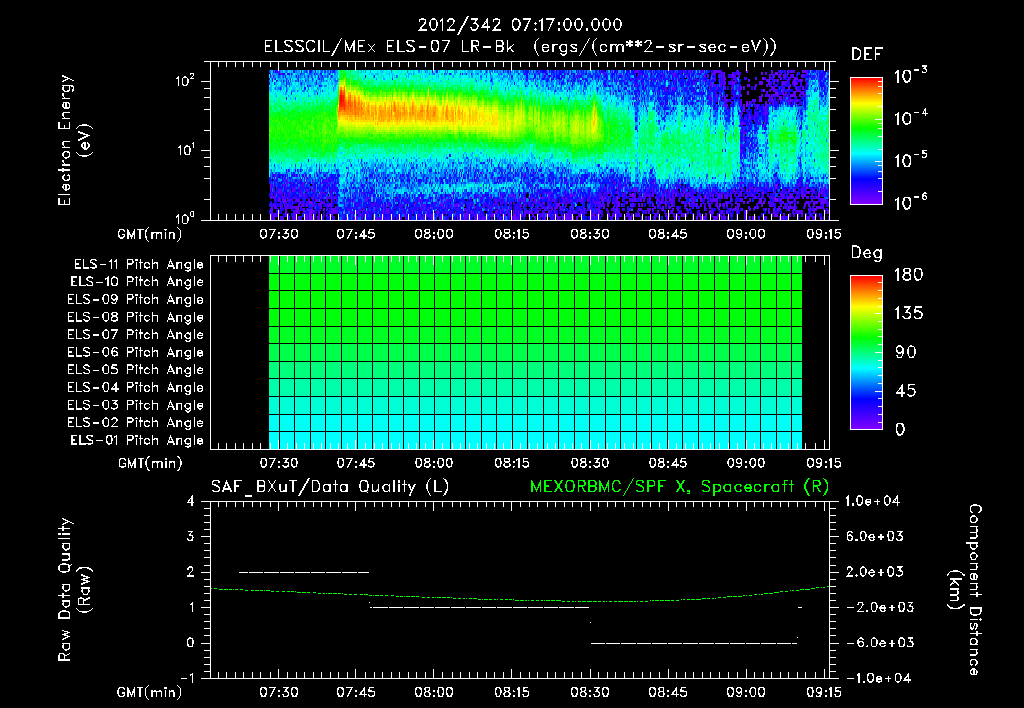Image resolution: width=1024 pixels, height=708 pixels.
Task: Click the 07:30 tick label under pitch panel
Action: 279,464
